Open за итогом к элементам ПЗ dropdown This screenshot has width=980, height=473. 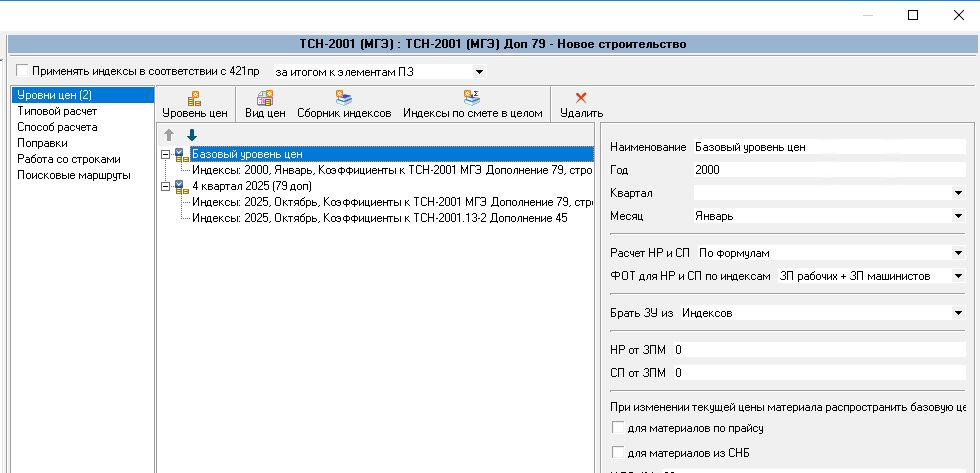coord(479,72)
